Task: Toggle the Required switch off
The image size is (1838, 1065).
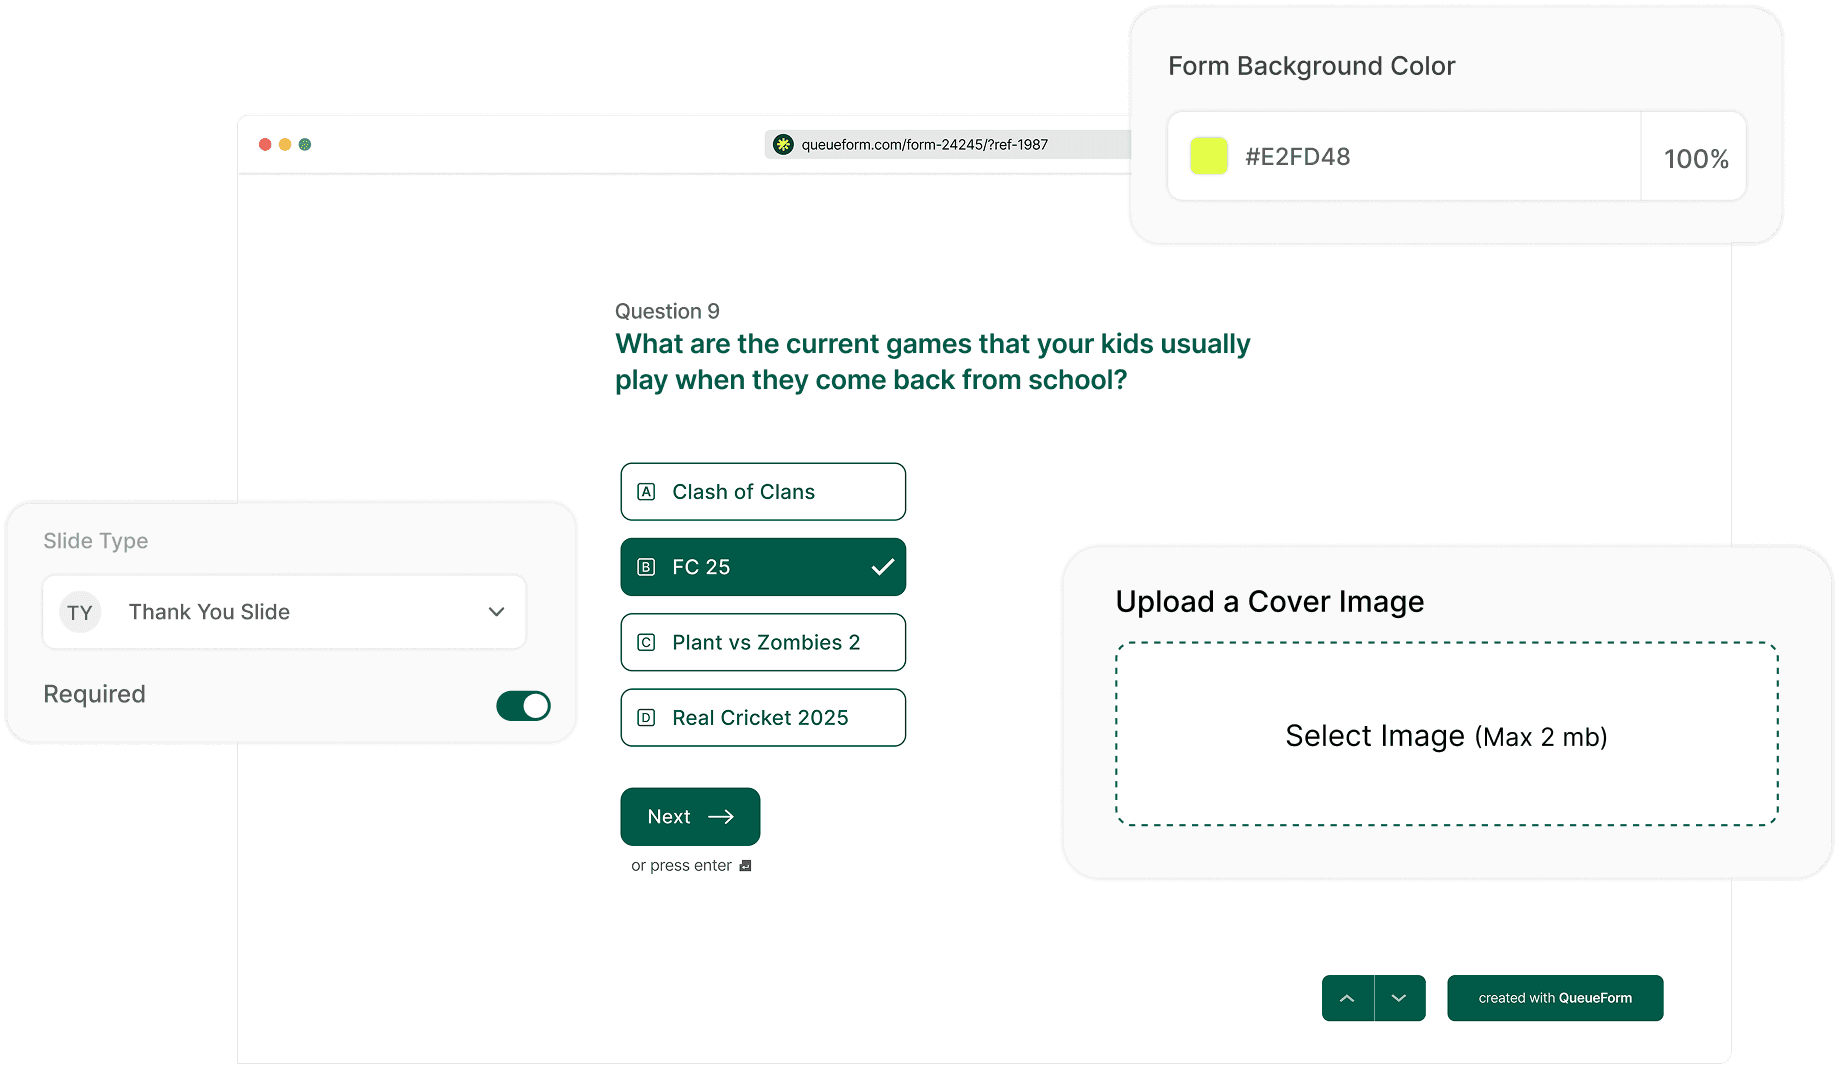Action: pos(523,706)
